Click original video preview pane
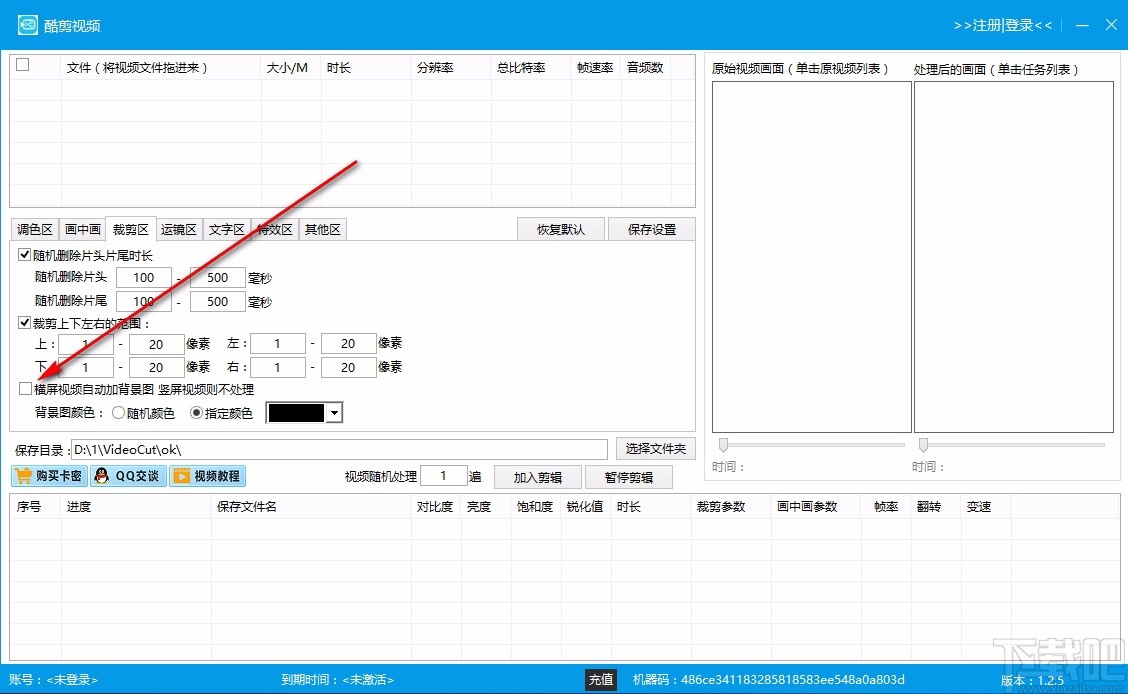This screenshot has width=1128, height=694. pyautogui.click(x=811, y=257)
